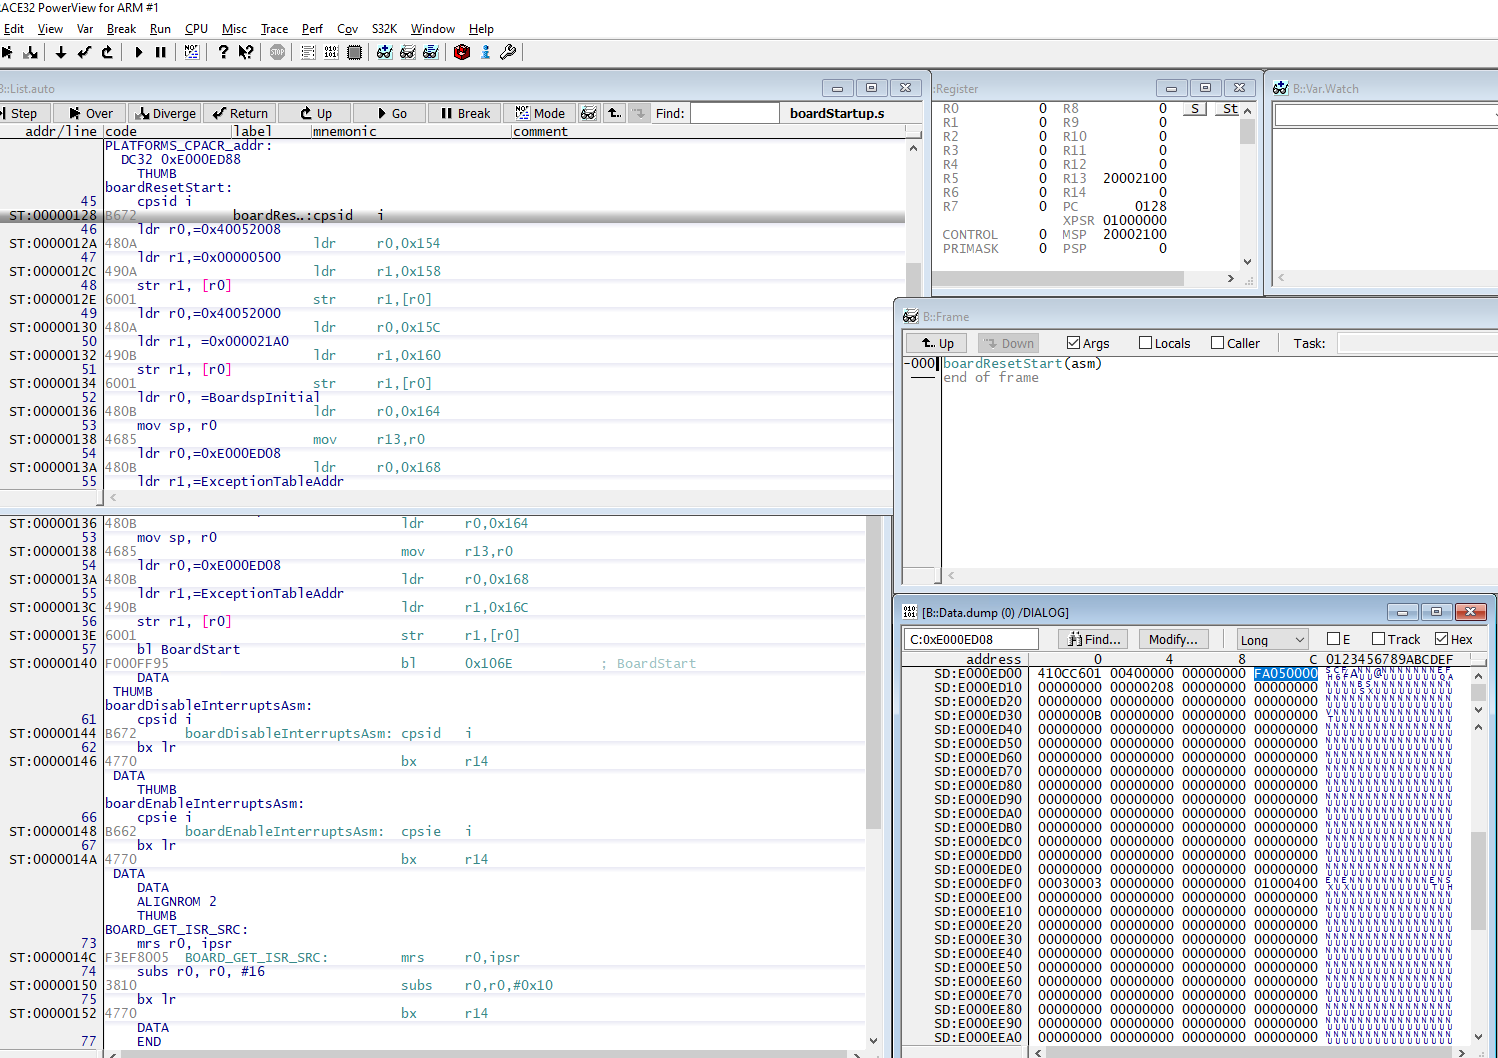This screenshot has height=1058, width=1498.
Task: Click the wrench tools icon in the toolbar
Action: 507,52
